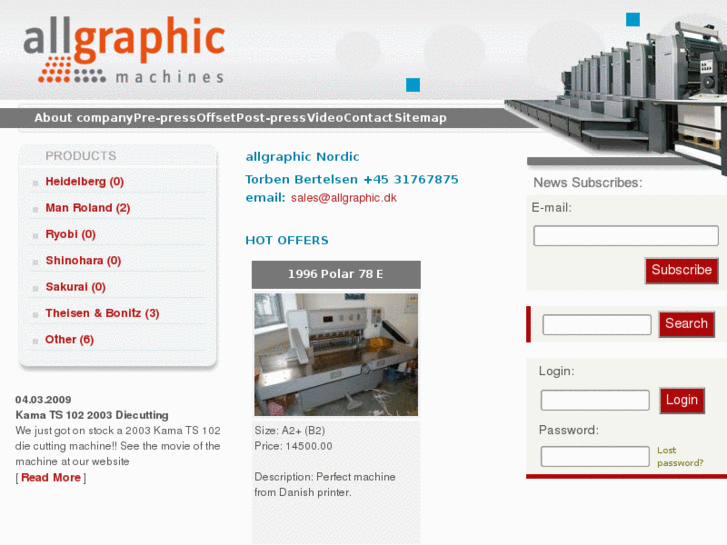
Task: Open the 1996 Polar 78 E offer title
Action: pyautogui.click(x=336, y=274)
